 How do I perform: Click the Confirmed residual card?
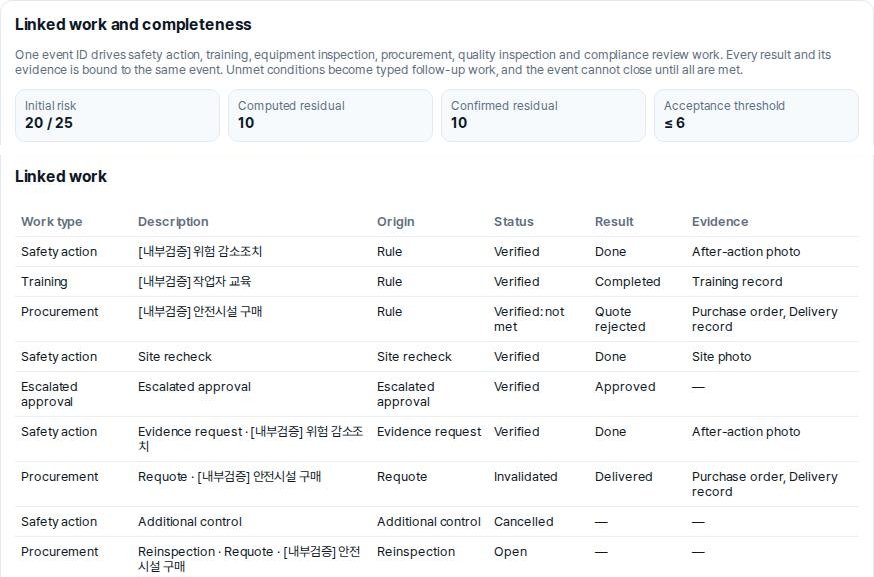click(543, 115)
